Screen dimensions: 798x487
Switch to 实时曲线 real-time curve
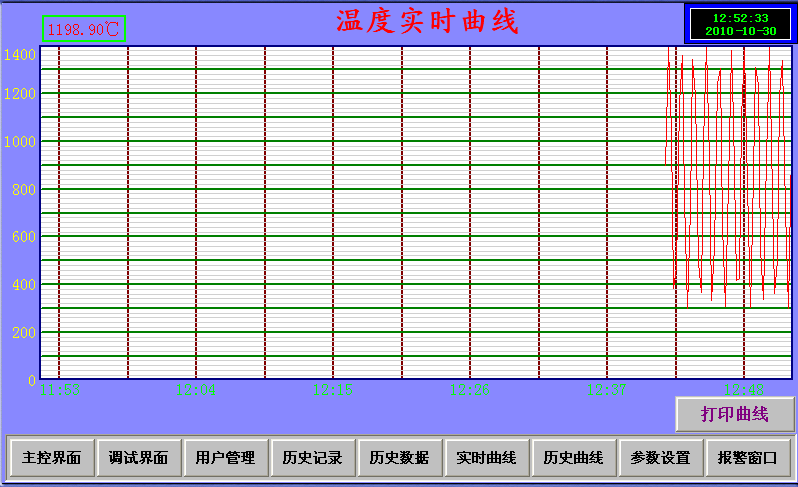(x=487, y=457)
